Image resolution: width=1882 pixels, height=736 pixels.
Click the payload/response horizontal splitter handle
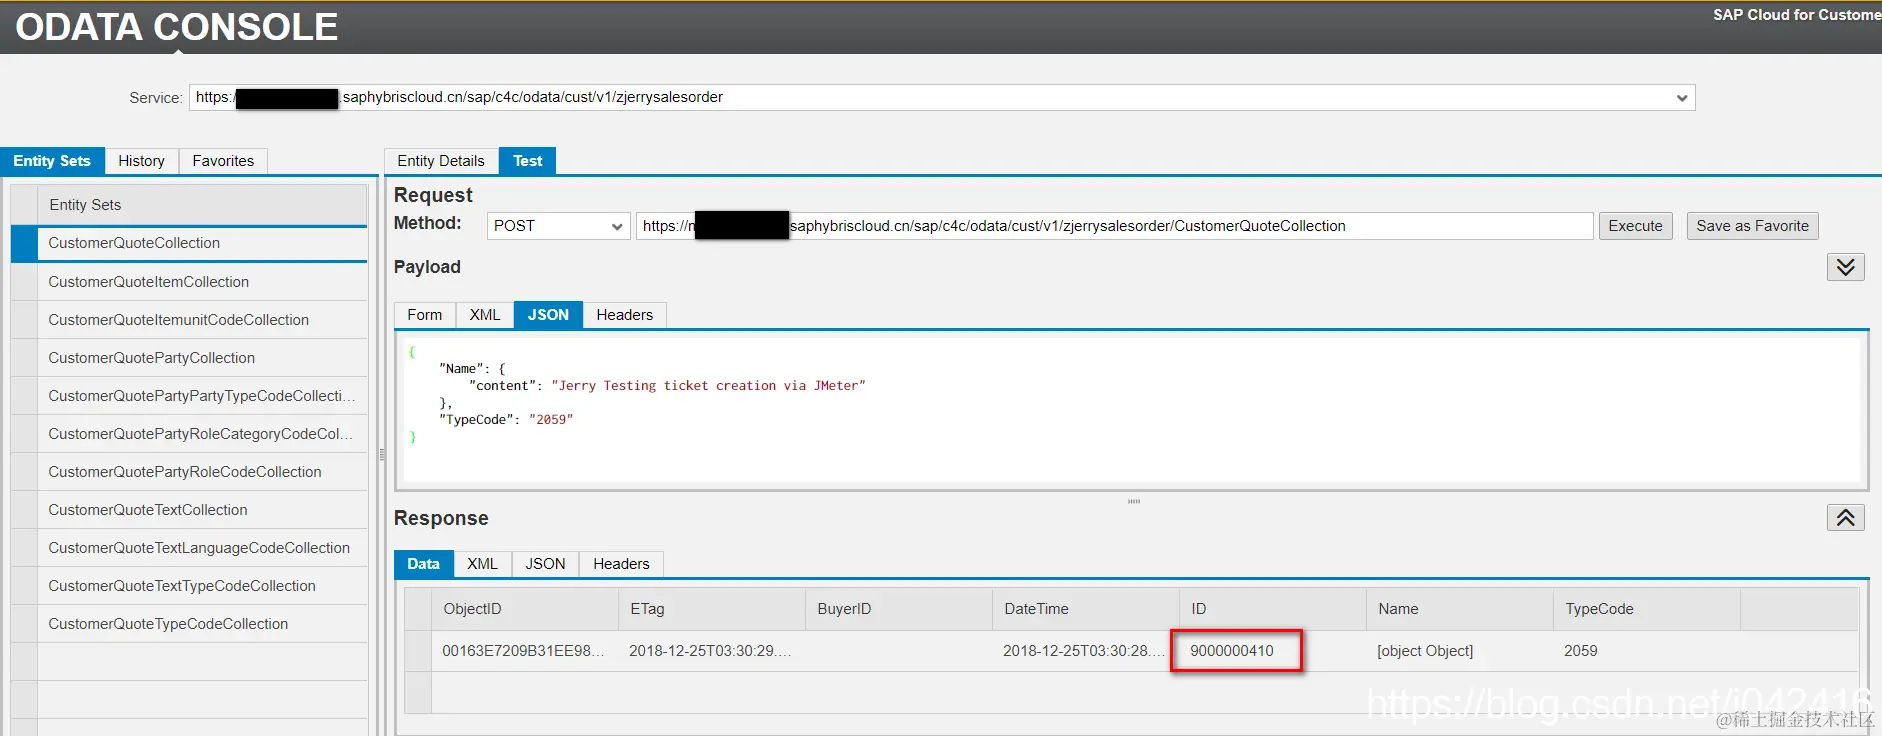1133,501
